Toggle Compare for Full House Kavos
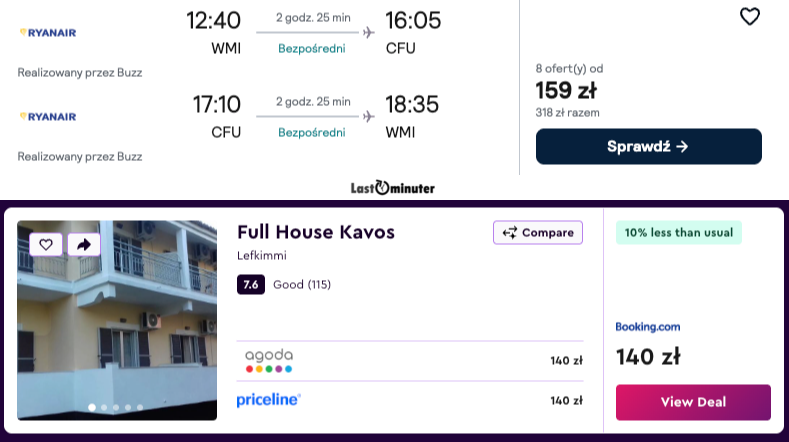789x442 pixels. (x=537, y=233)
